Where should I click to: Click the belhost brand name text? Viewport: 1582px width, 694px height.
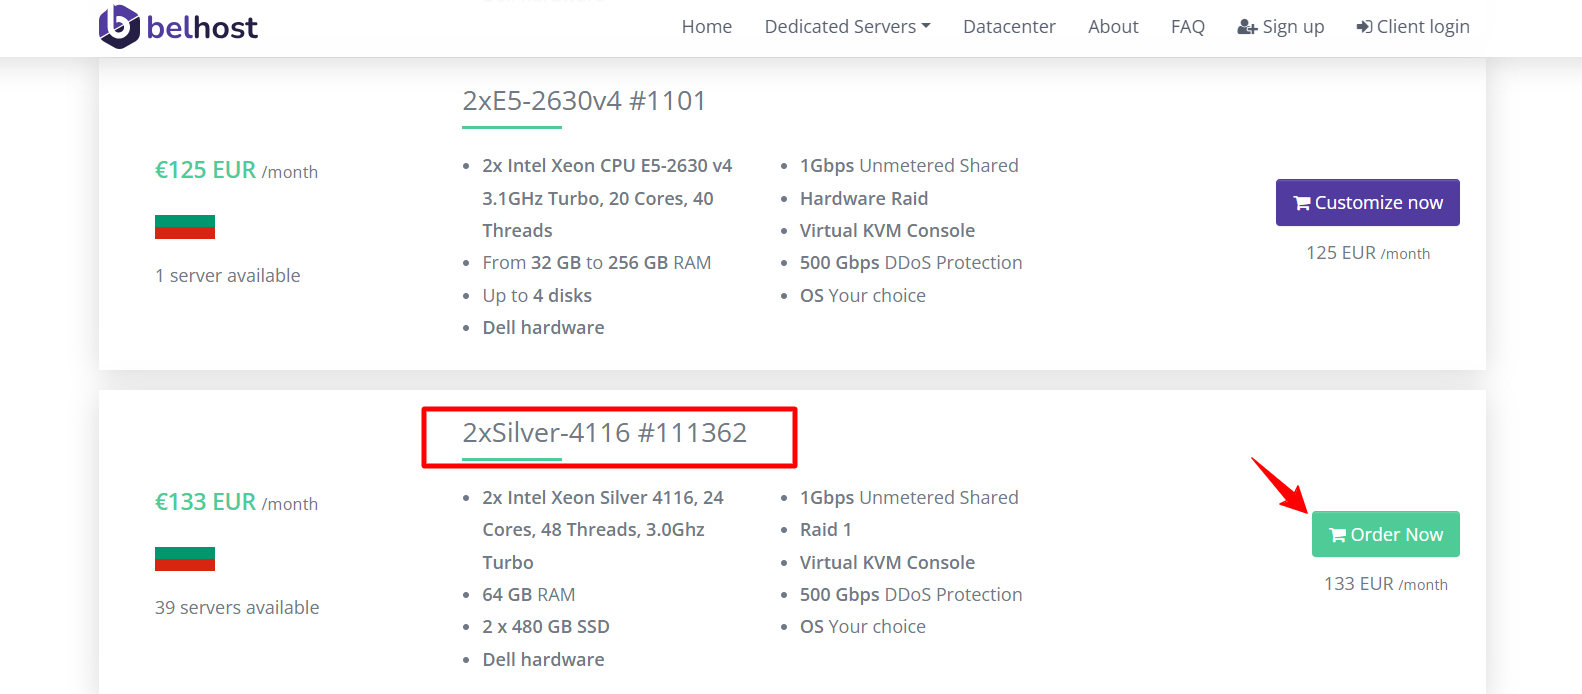click(202, 27)
